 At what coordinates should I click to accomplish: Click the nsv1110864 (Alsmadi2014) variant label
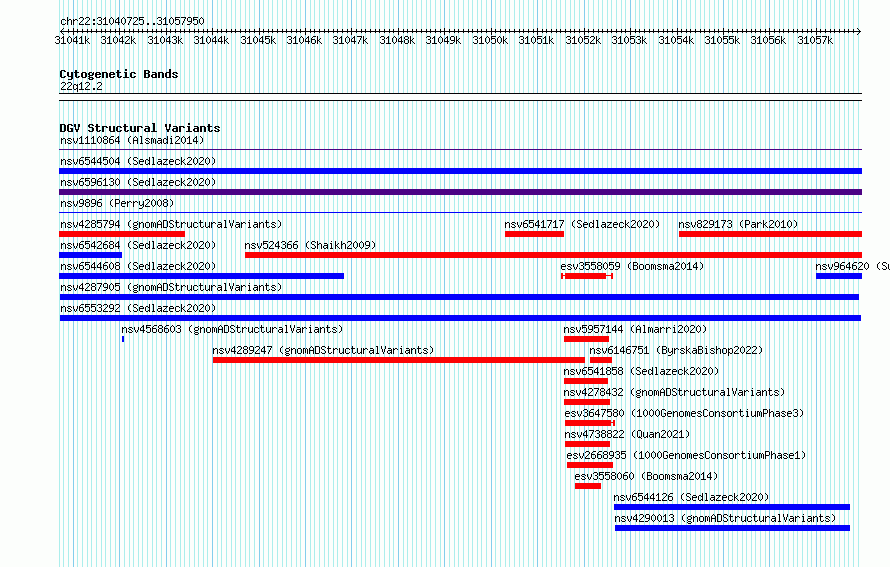[x=132, y=140]
